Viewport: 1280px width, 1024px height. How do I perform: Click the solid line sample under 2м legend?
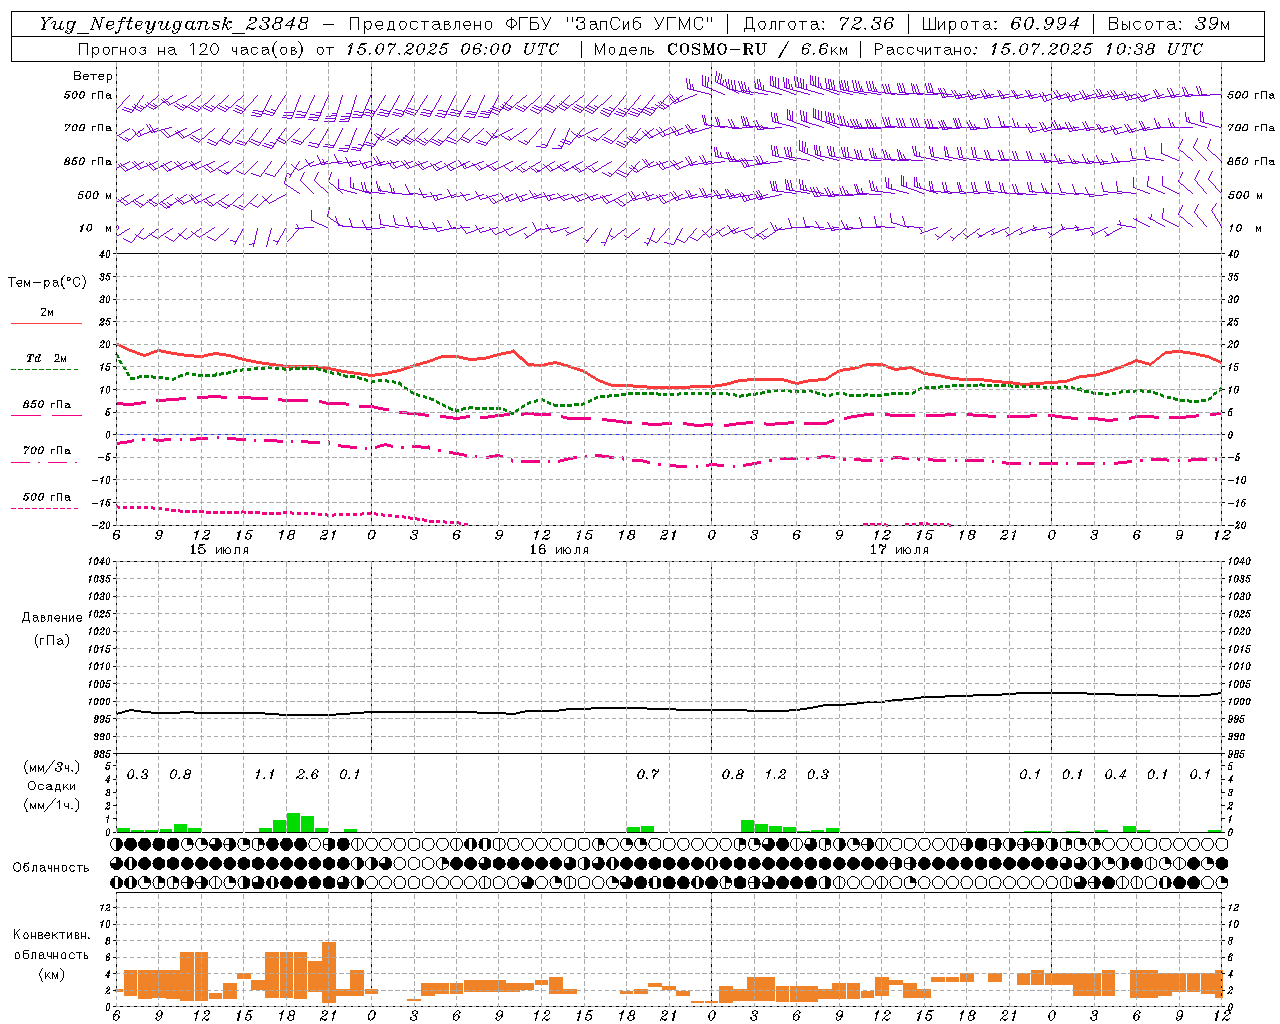[45, 323]
